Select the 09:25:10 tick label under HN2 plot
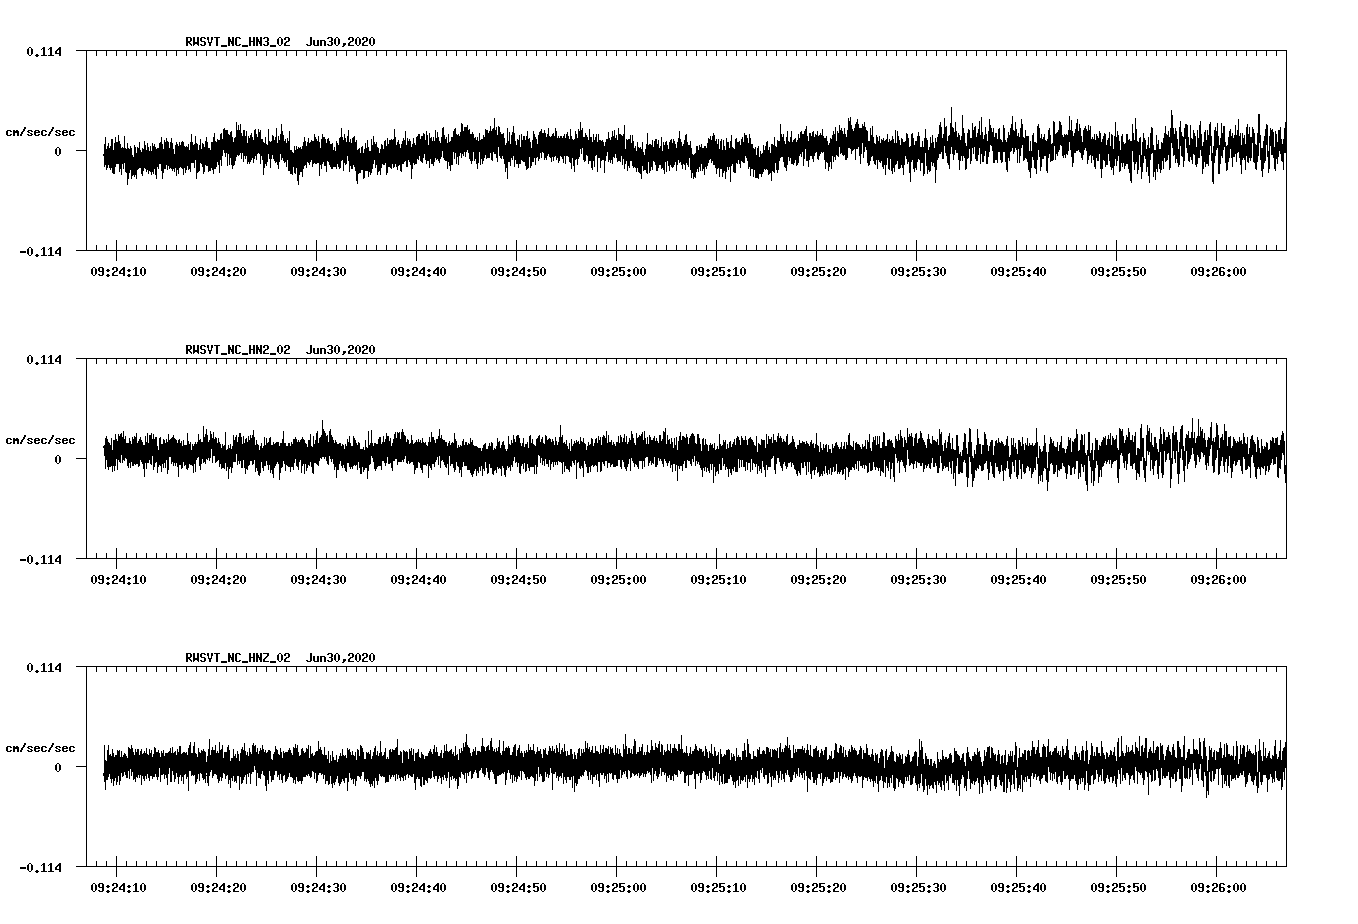The width and height of the screenshot is (1358, 924). click(718, 579)
